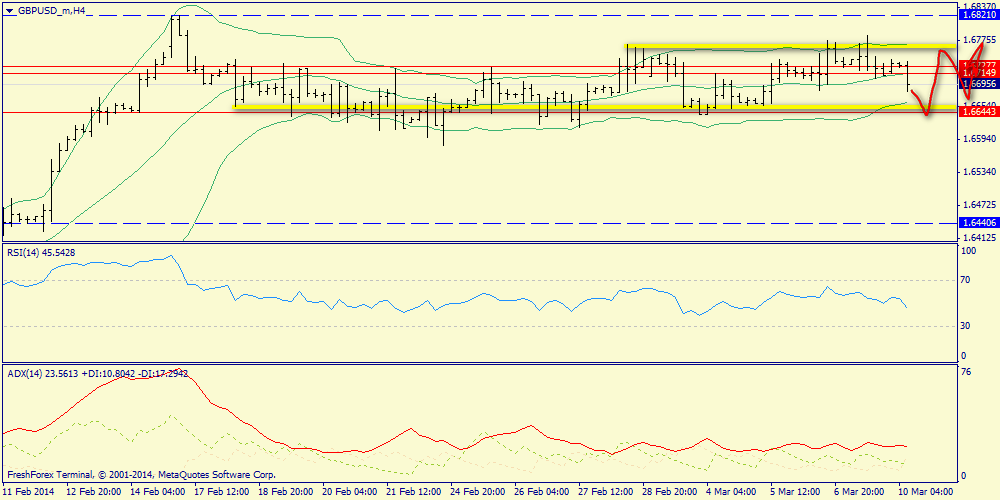The image size is (1000, 500).
Task: Click the 1.68370 axis value
Action: click(x=980, y=5)
